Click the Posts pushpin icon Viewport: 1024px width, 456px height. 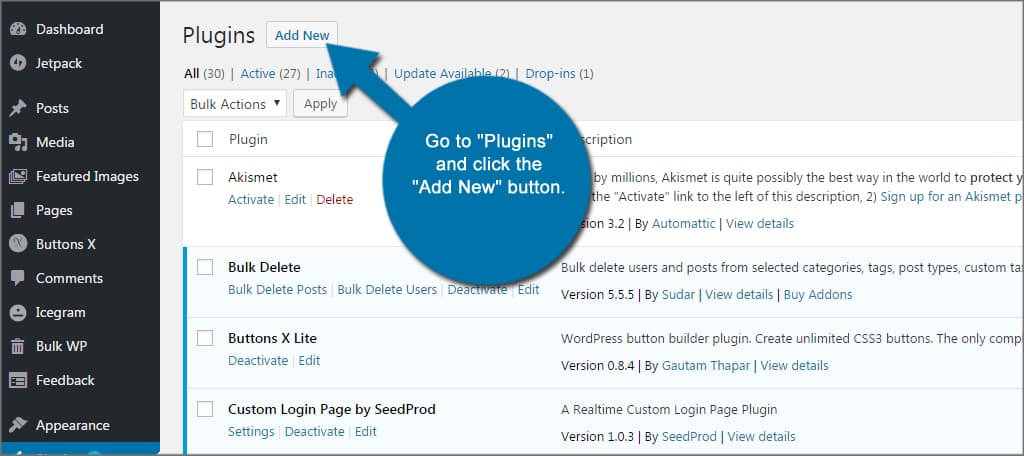(18, 108)
